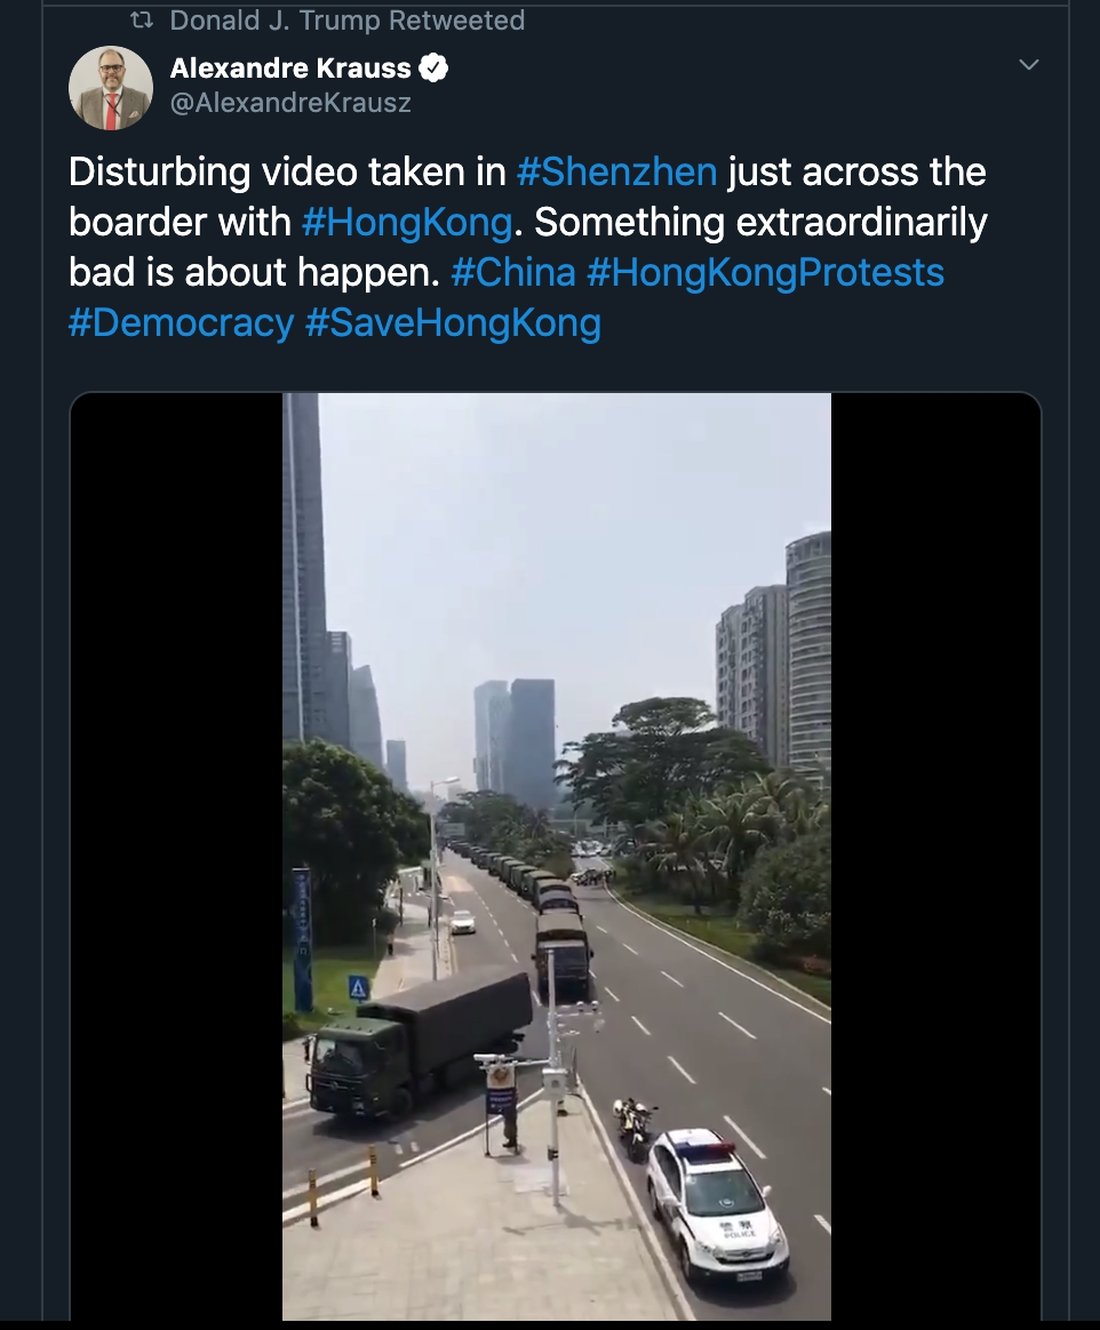The image size is (1100, 1330).
Task: Click the "Something extraordinarily" tweet text
Action: tap(760, 222)
